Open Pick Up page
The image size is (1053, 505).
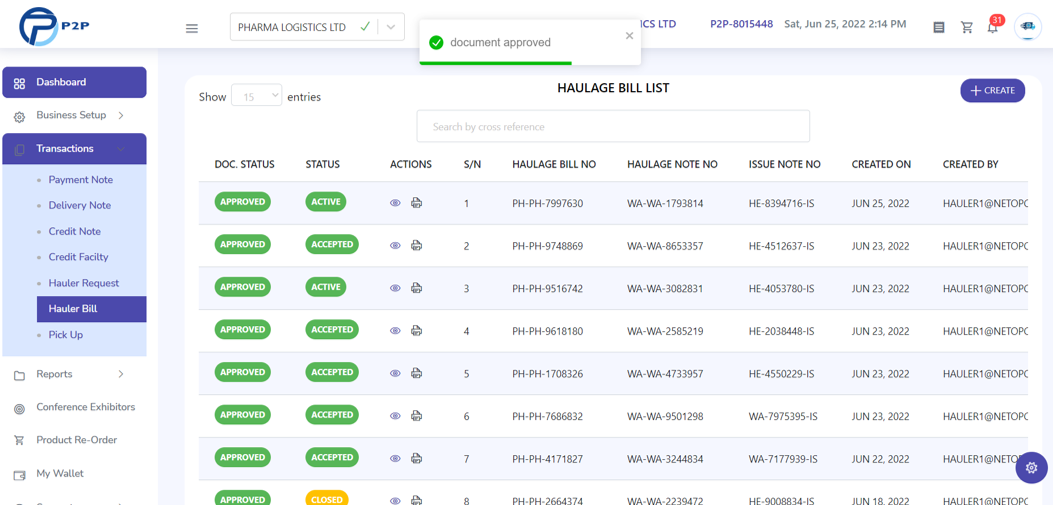coord(66,334)
